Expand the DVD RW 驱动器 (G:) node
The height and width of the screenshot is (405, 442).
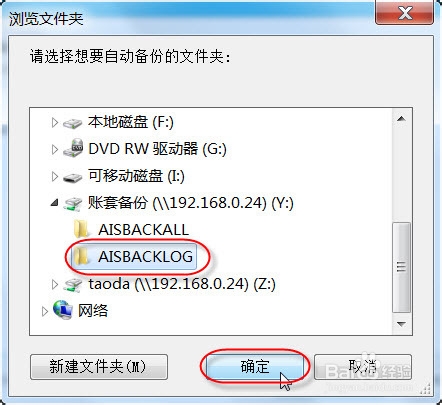pyautogui.click(x=55, y=149)
